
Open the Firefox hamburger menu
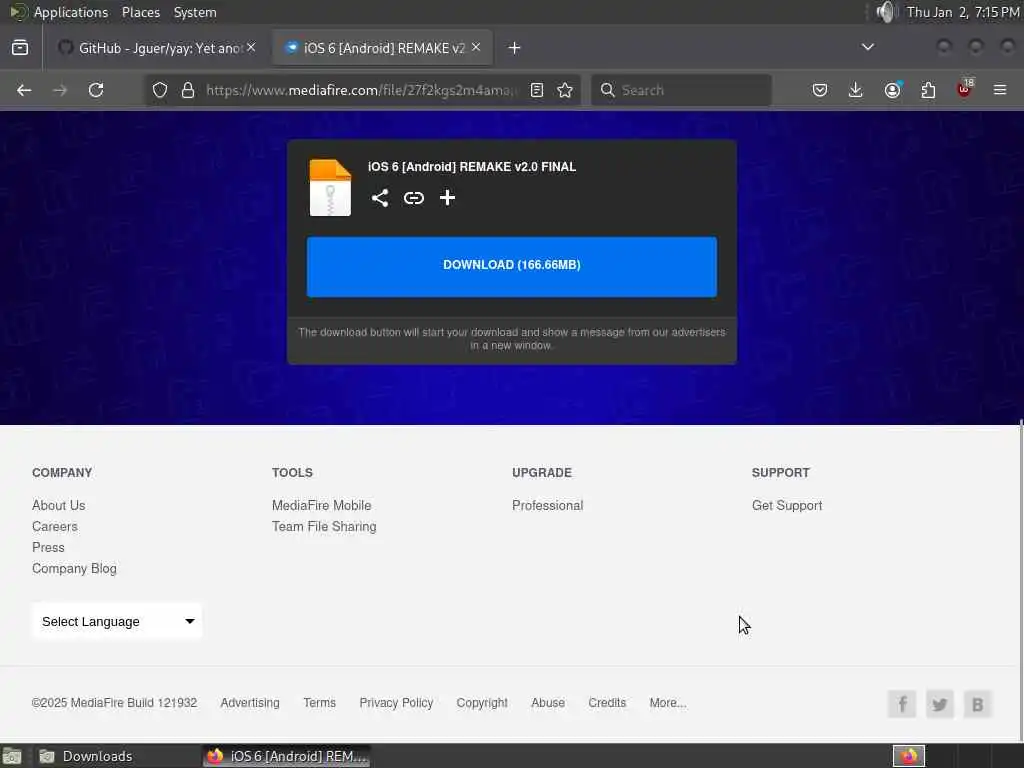point(1000,90)
